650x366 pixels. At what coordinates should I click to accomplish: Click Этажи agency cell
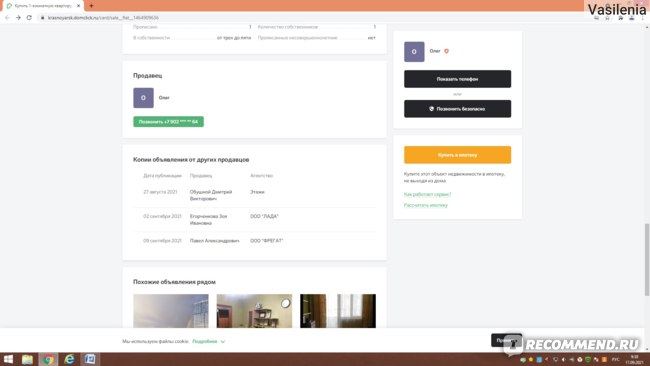click(x=257, y=192)
